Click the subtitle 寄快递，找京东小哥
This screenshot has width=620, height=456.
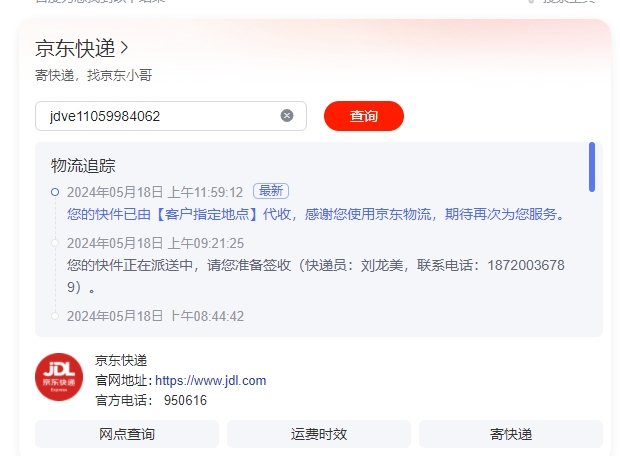pyautogui.click(x=94, y=75)
